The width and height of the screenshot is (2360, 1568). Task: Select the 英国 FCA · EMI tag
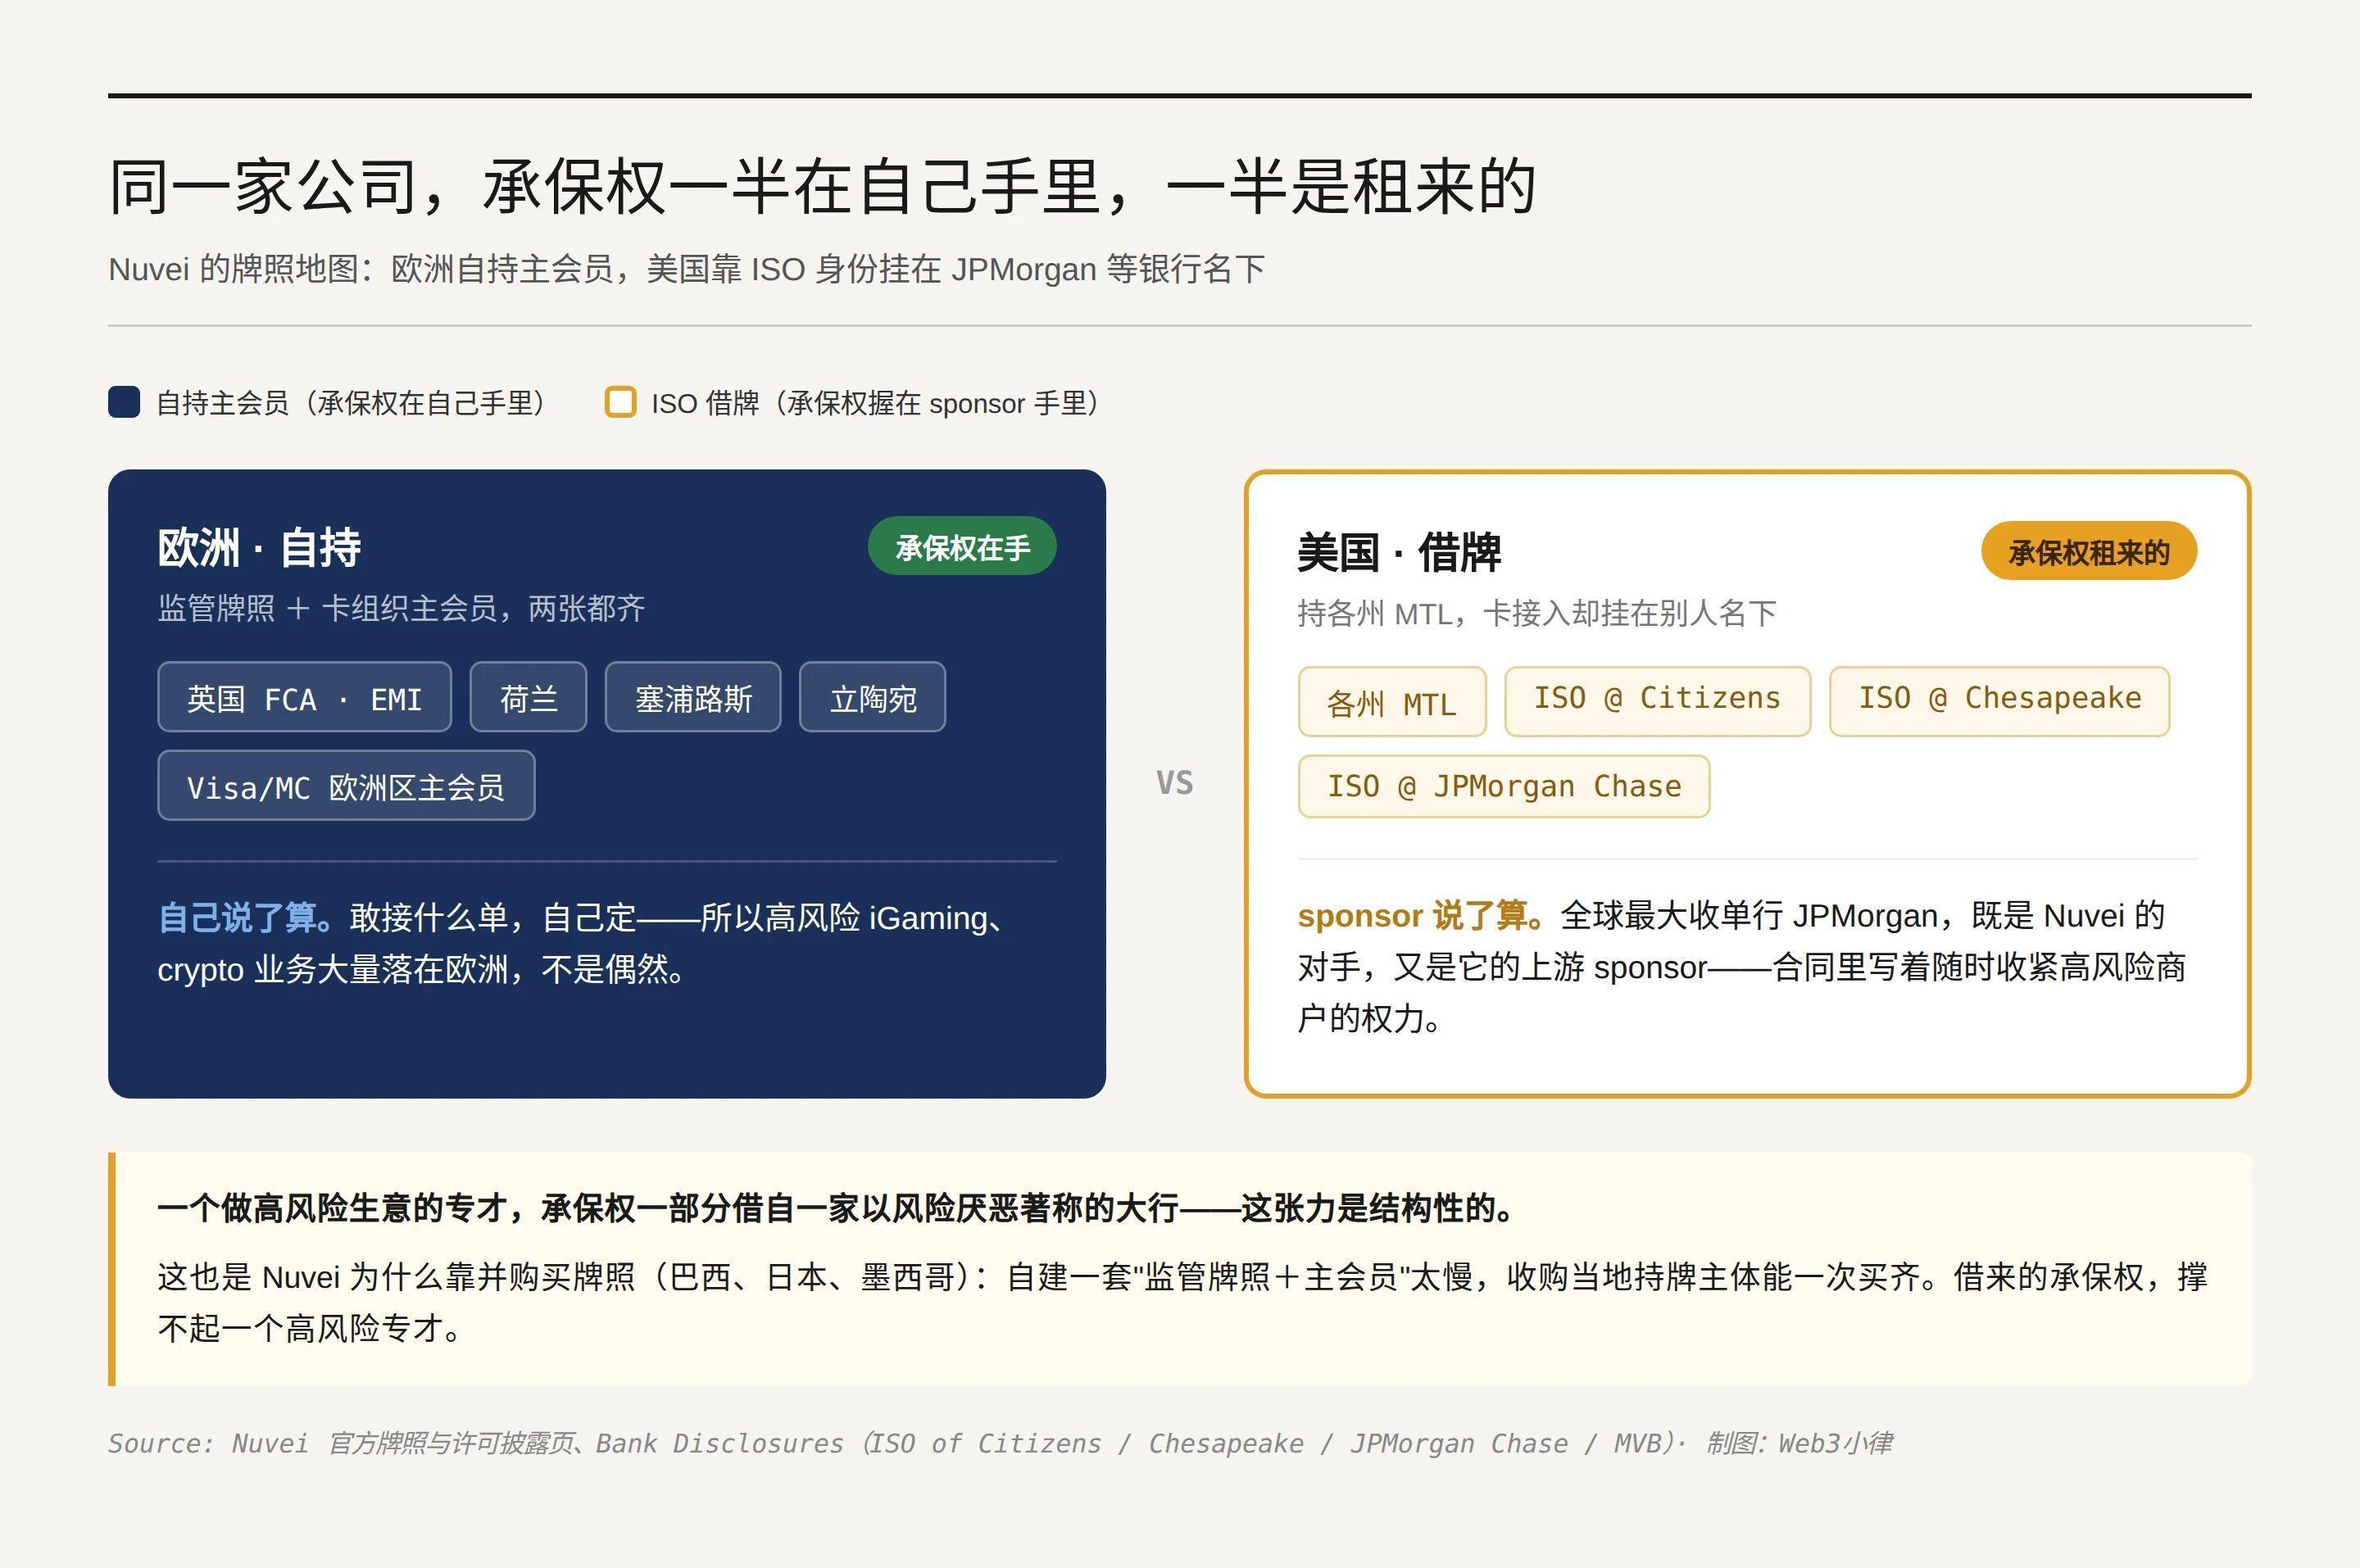click(304, 697)
